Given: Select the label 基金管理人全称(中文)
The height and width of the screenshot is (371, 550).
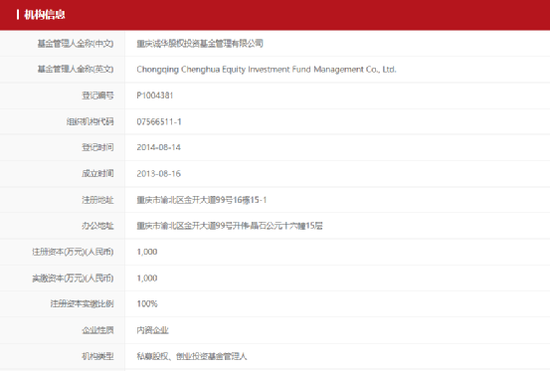Looking at the screenshot, I should click(x=75, y=43).
